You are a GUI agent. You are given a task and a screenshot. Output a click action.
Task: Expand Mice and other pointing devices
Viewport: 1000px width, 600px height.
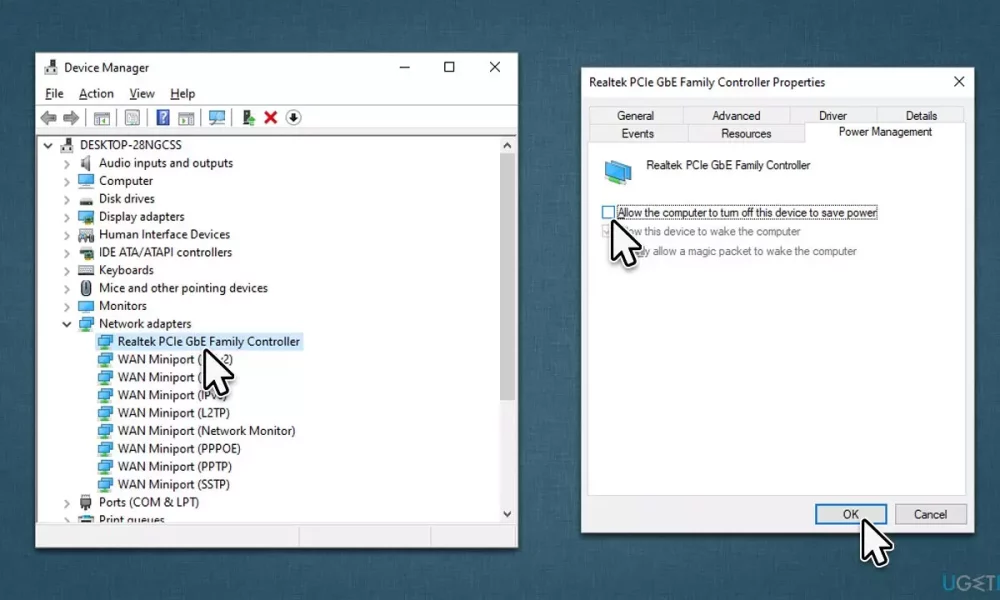[66, 289]
